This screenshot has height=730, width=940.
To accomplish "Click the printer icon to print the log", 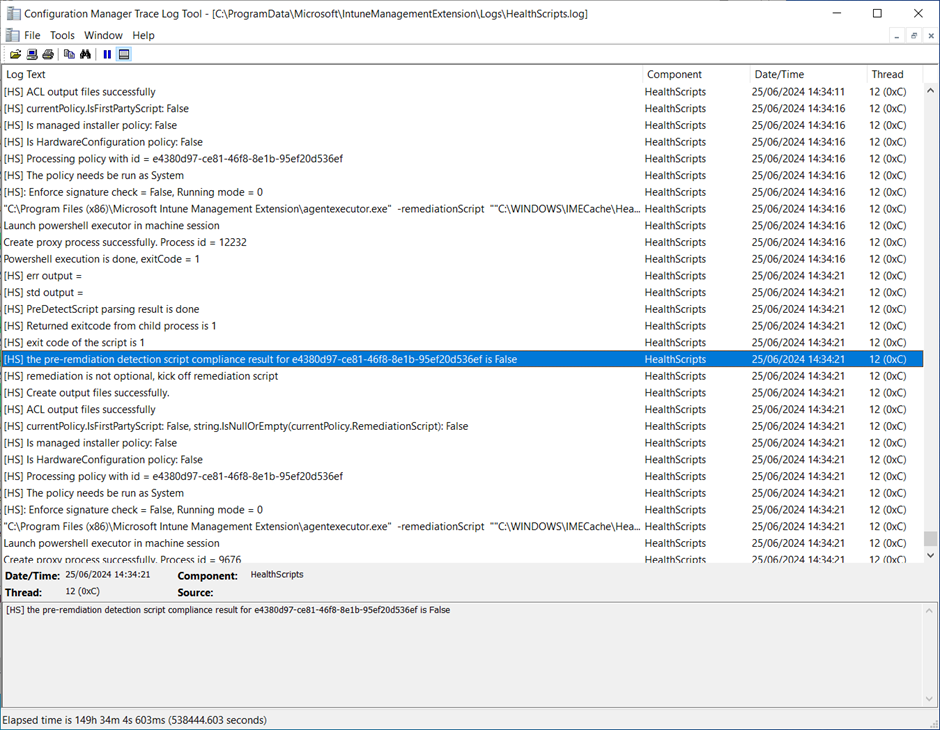I will click(47, 54).
